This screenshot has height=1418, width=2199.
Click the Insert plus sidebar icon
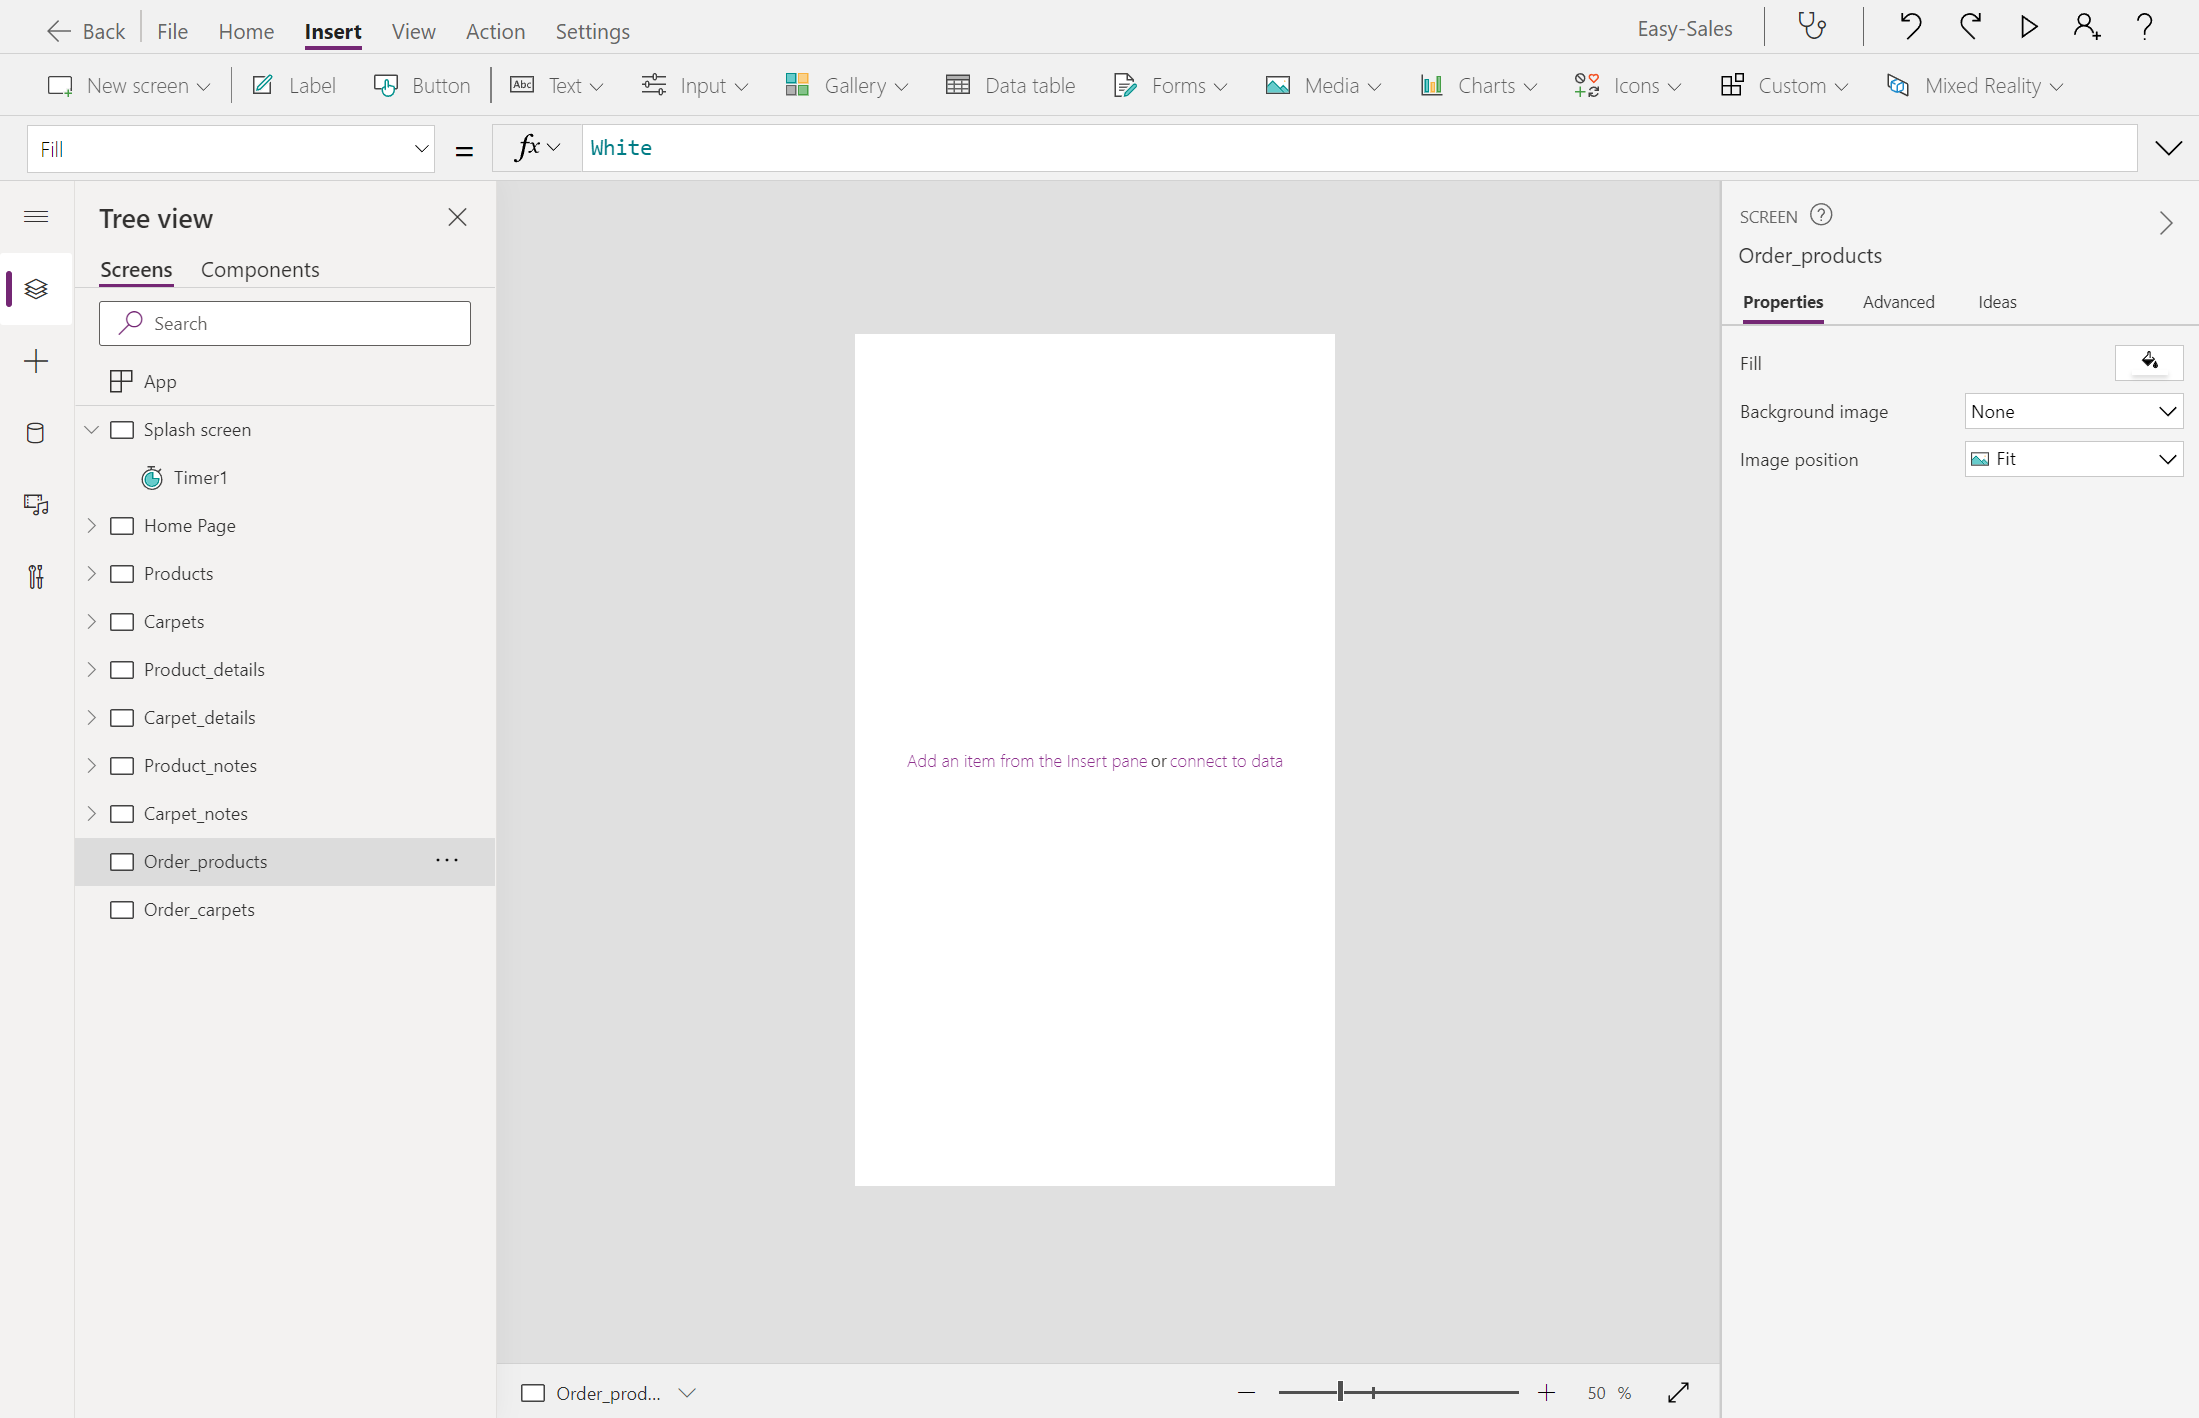tap(36, 361)
